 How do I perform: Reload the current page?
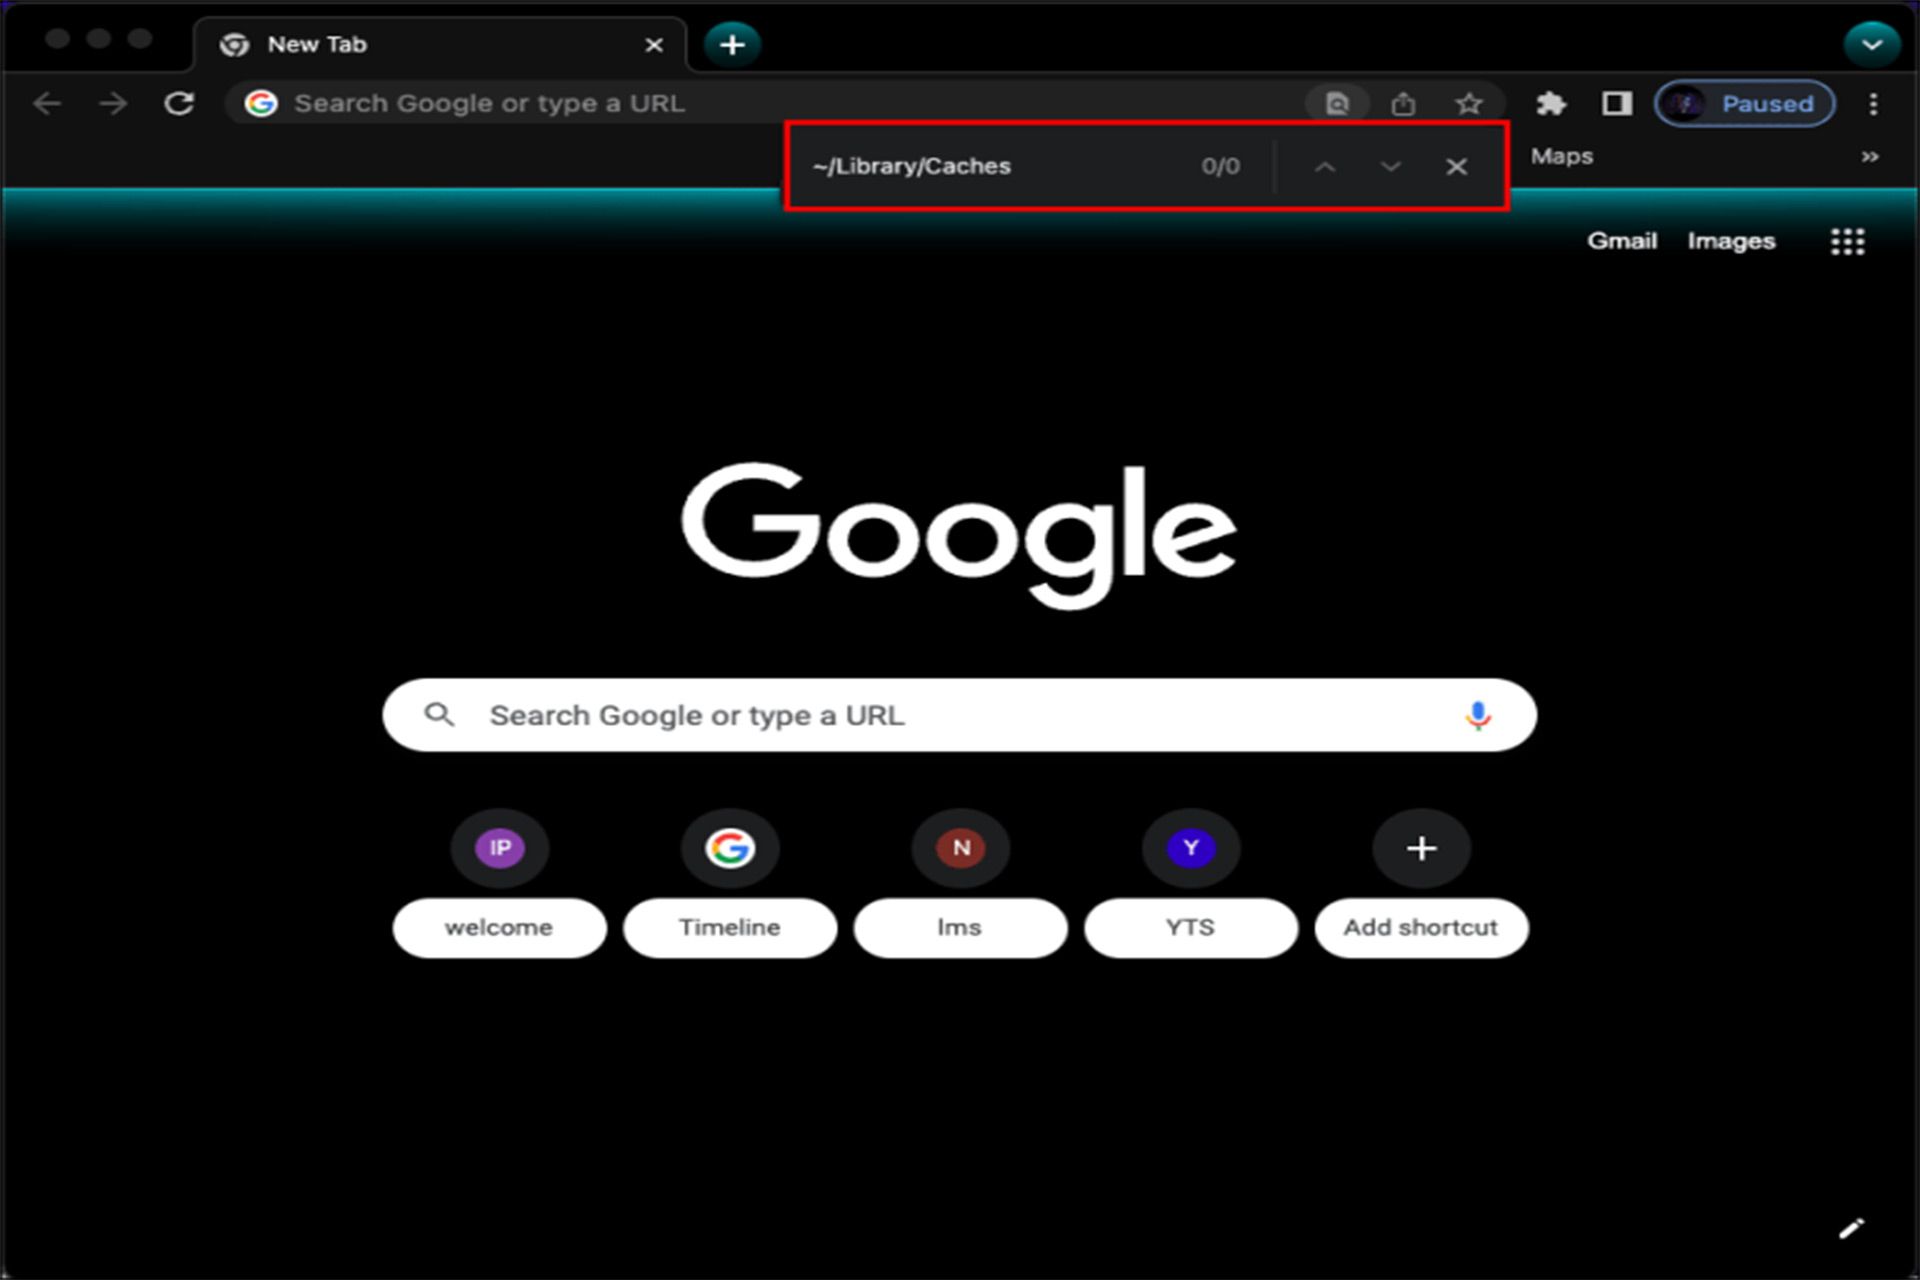pyautogui.click(x=179, y=103)
